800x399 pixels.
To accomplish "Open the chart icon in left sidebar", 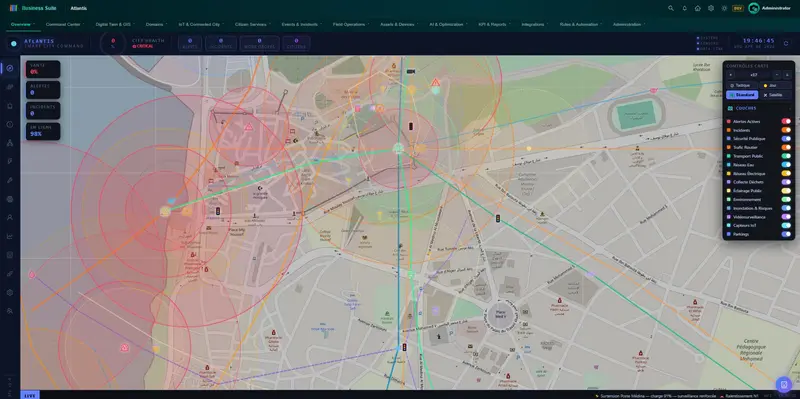I will pos(10,236).
